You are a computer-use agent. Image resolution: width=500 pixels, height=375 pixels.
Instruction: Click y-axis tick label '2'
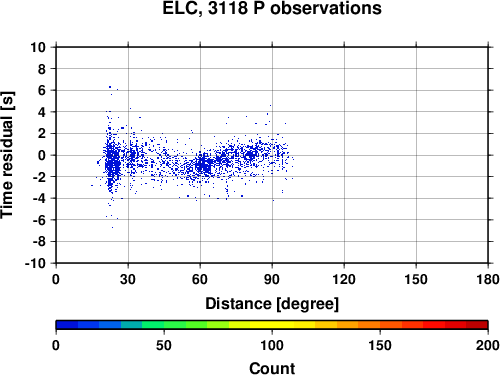[x=41, y=134]
